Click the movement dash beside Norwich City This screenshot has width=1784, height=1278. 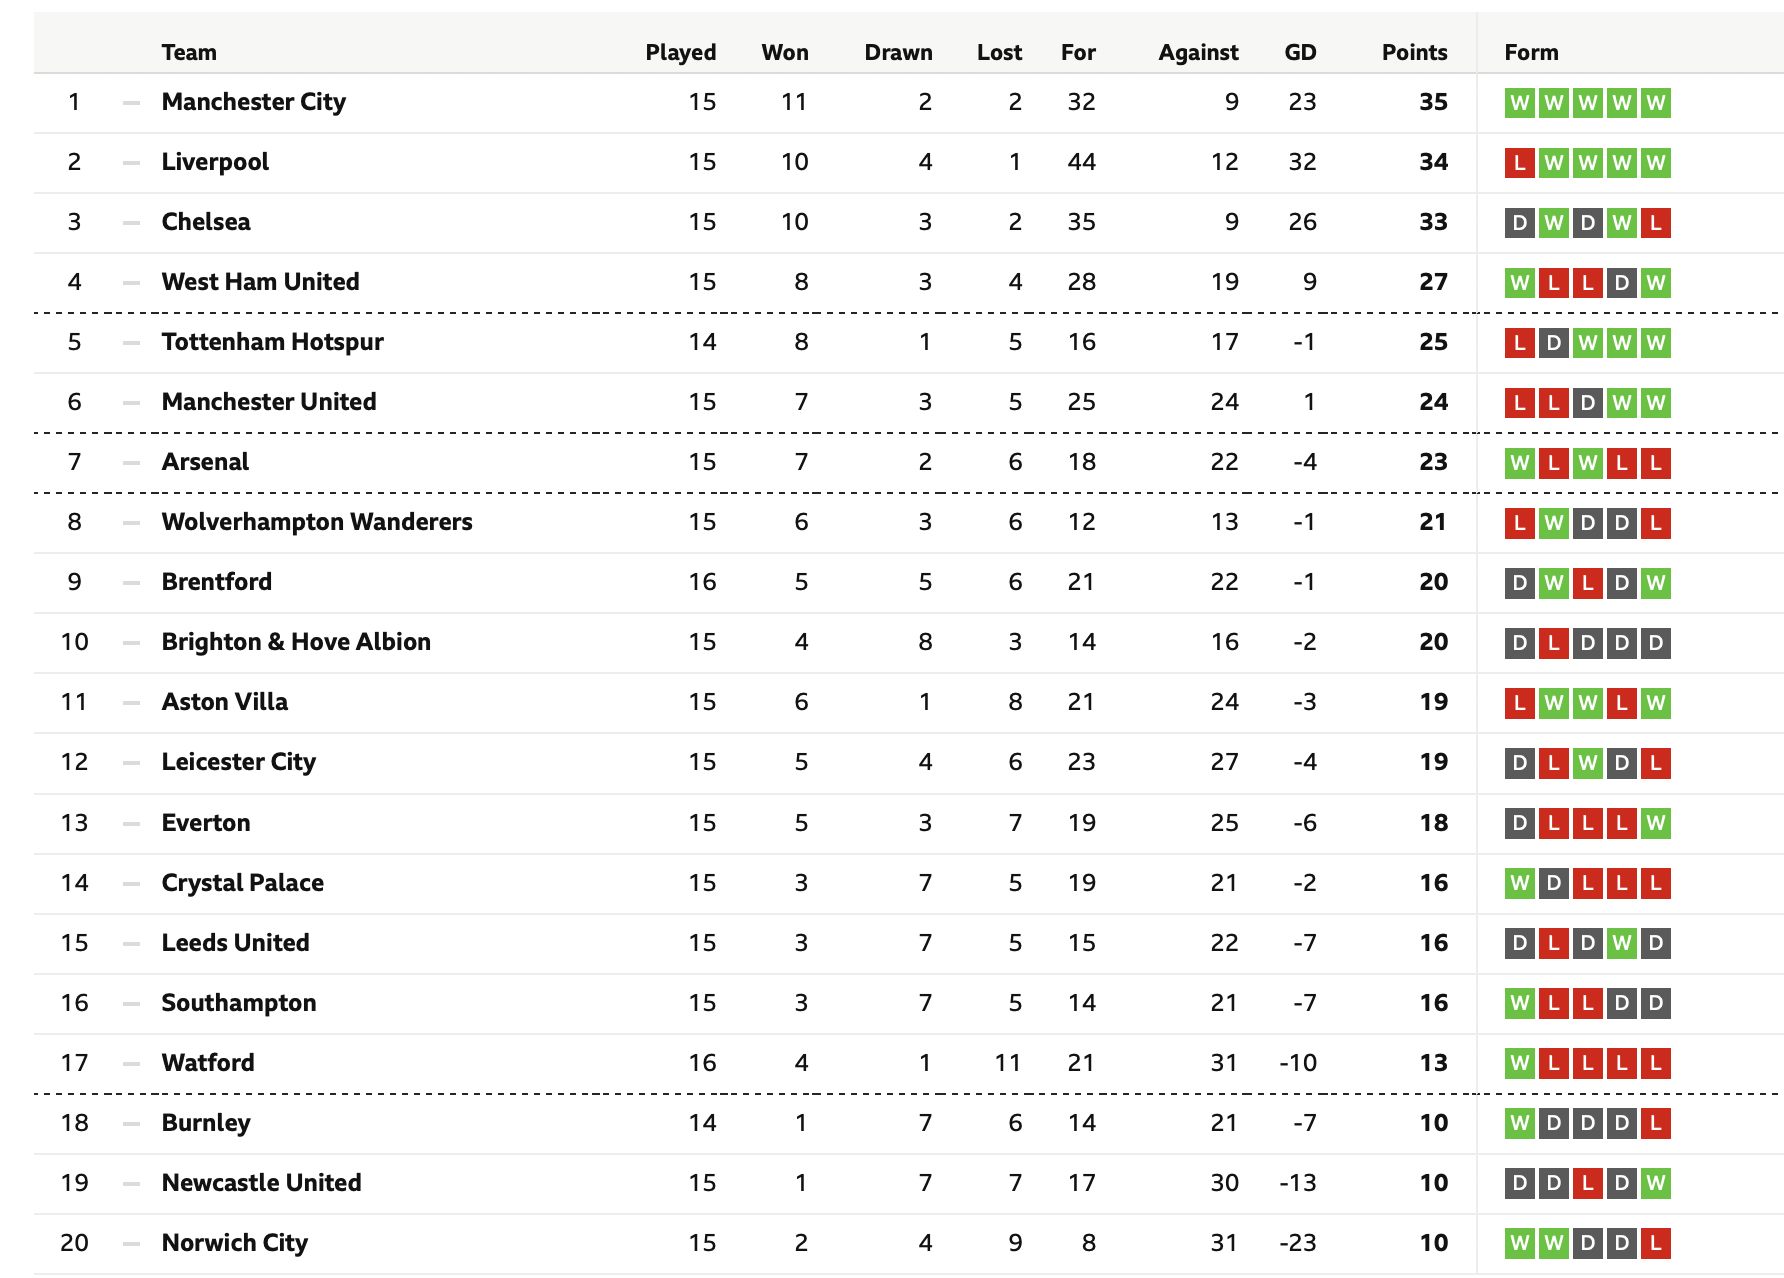tap(131, 1243)
